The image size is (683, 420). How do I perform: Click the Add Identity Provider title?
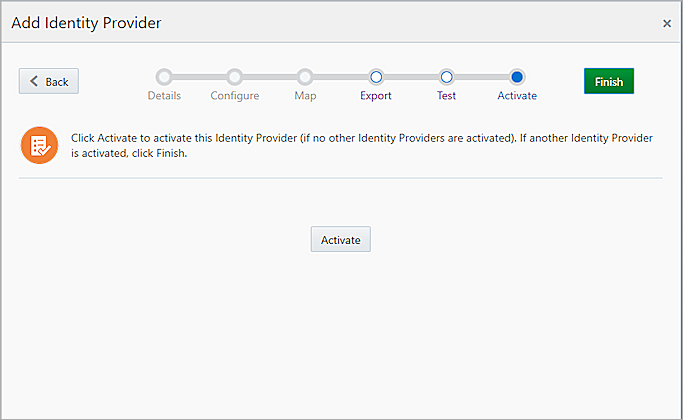pos(86,22)
